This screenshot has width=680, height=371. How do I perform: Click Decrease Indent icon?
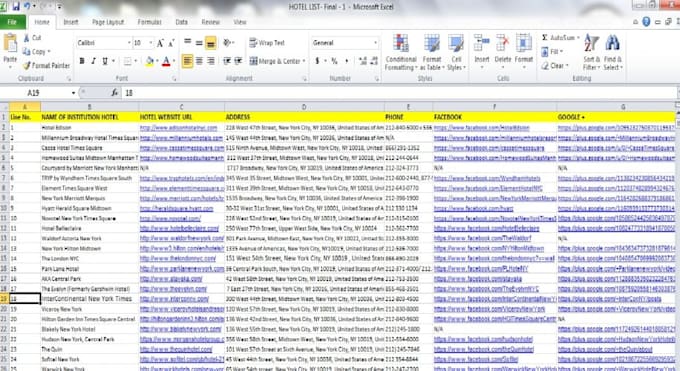click(227, 61)
